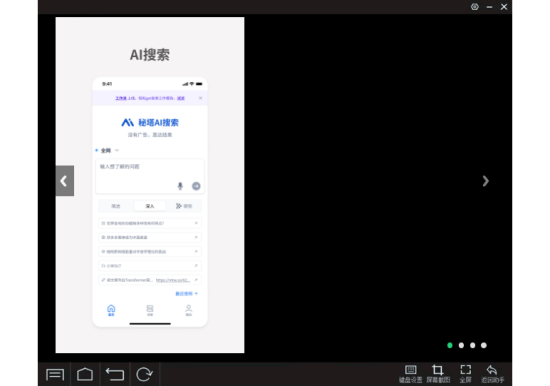Screen dimensions: 550x386
Task: Tap the profile tab icon in mockup
Action: 188,310
